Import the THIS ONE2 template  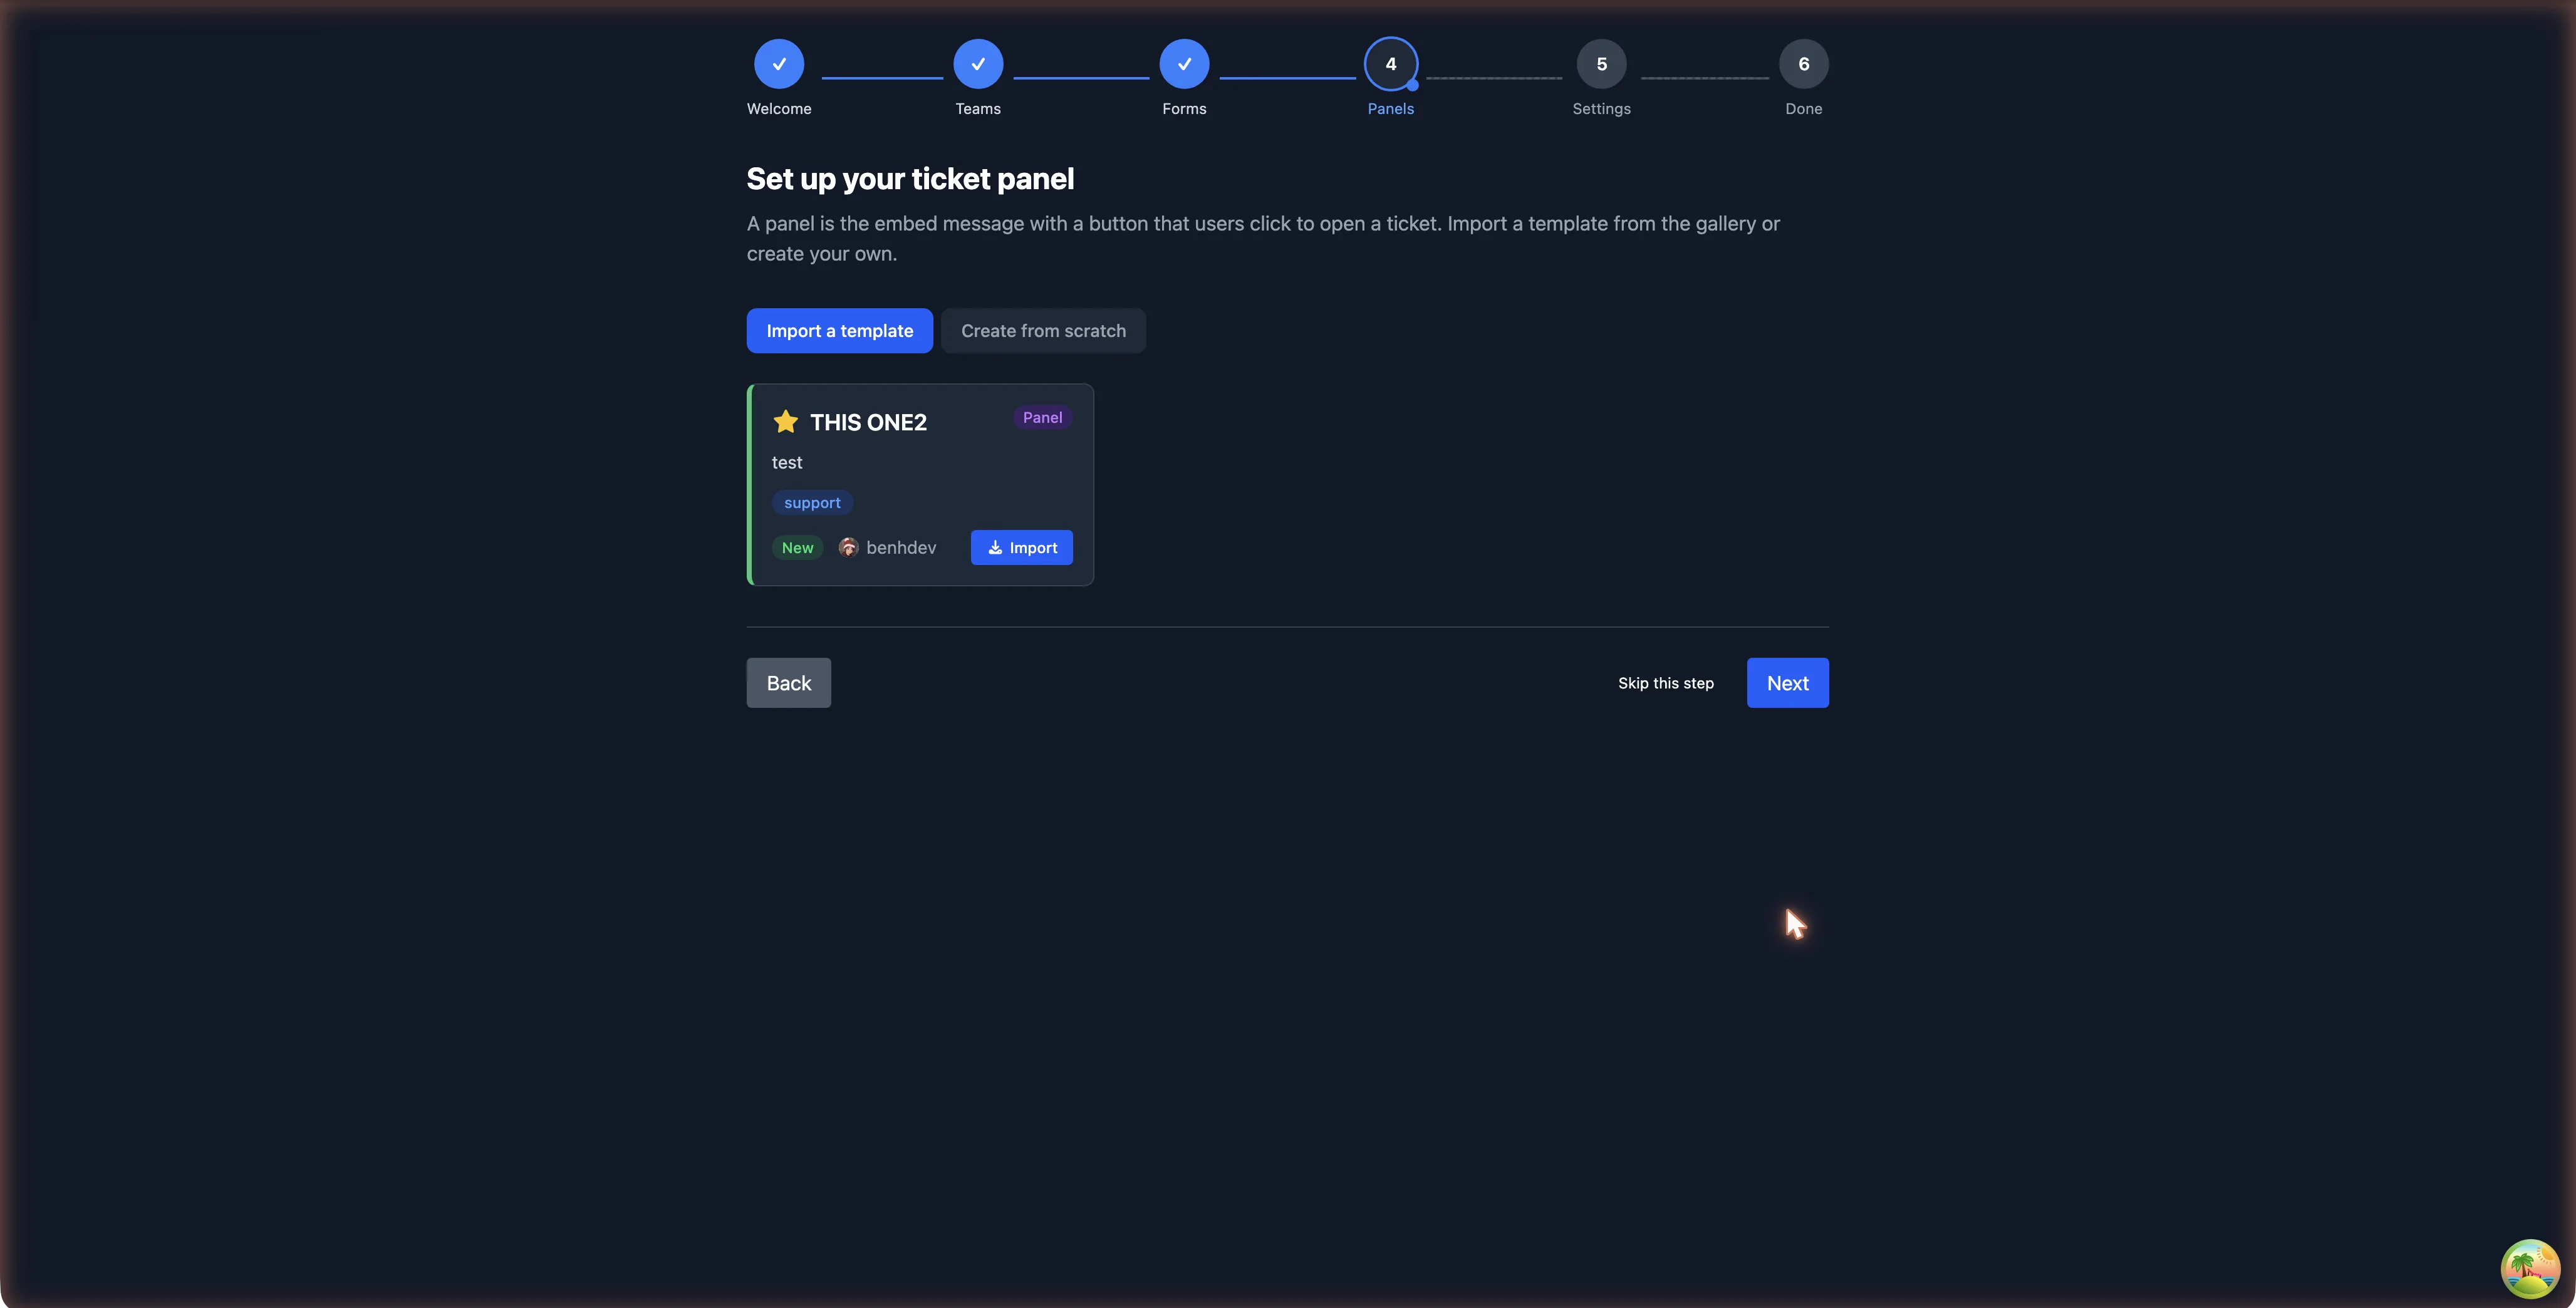click(1021, 547)
